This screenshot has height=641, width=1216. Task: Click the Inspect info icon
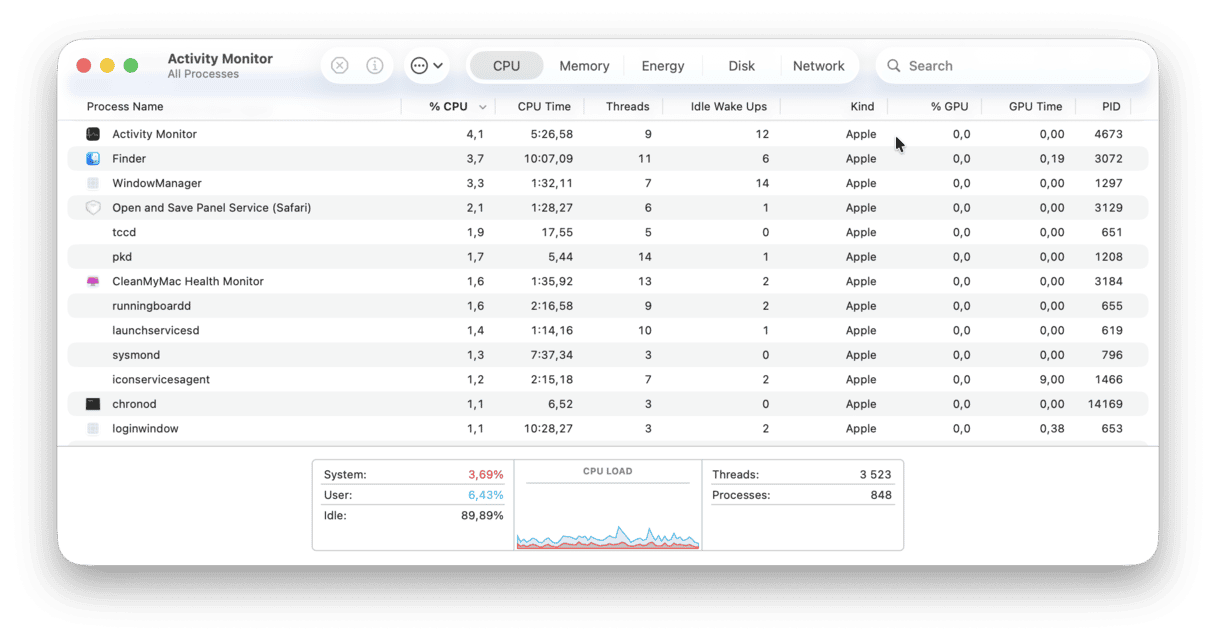pyautogui.click(x=375, y=64)
